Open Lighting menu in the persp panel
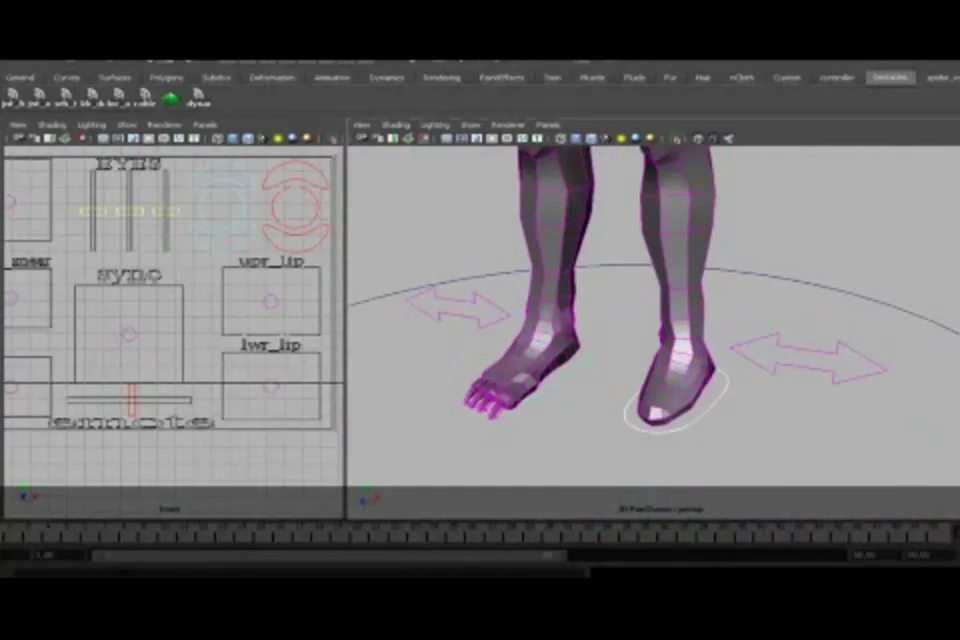The image size is (960, 640). pyautogui.click(x=435, y=125)
